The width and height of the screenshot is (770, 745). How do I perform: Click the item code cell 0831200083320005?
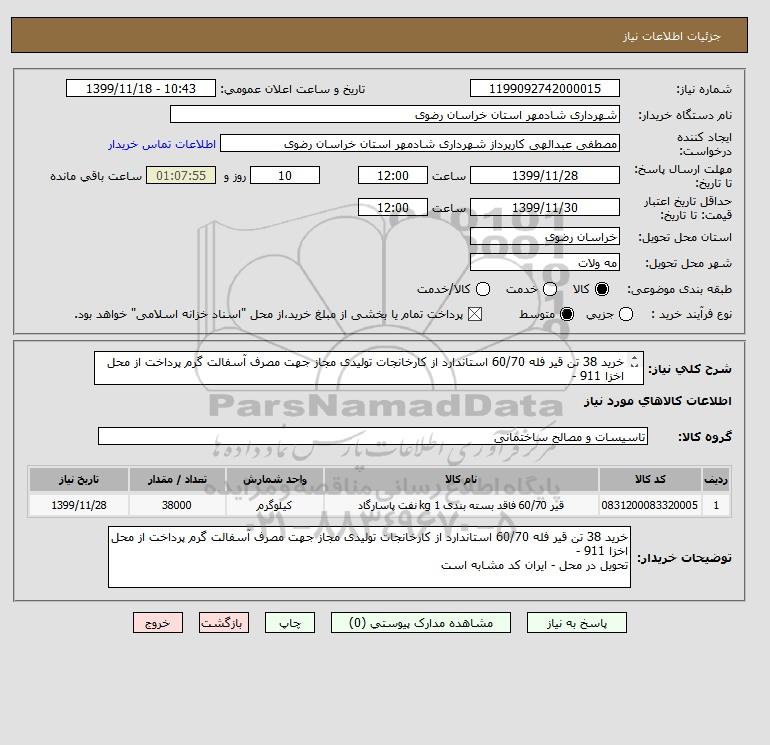(x=650, y=505)
